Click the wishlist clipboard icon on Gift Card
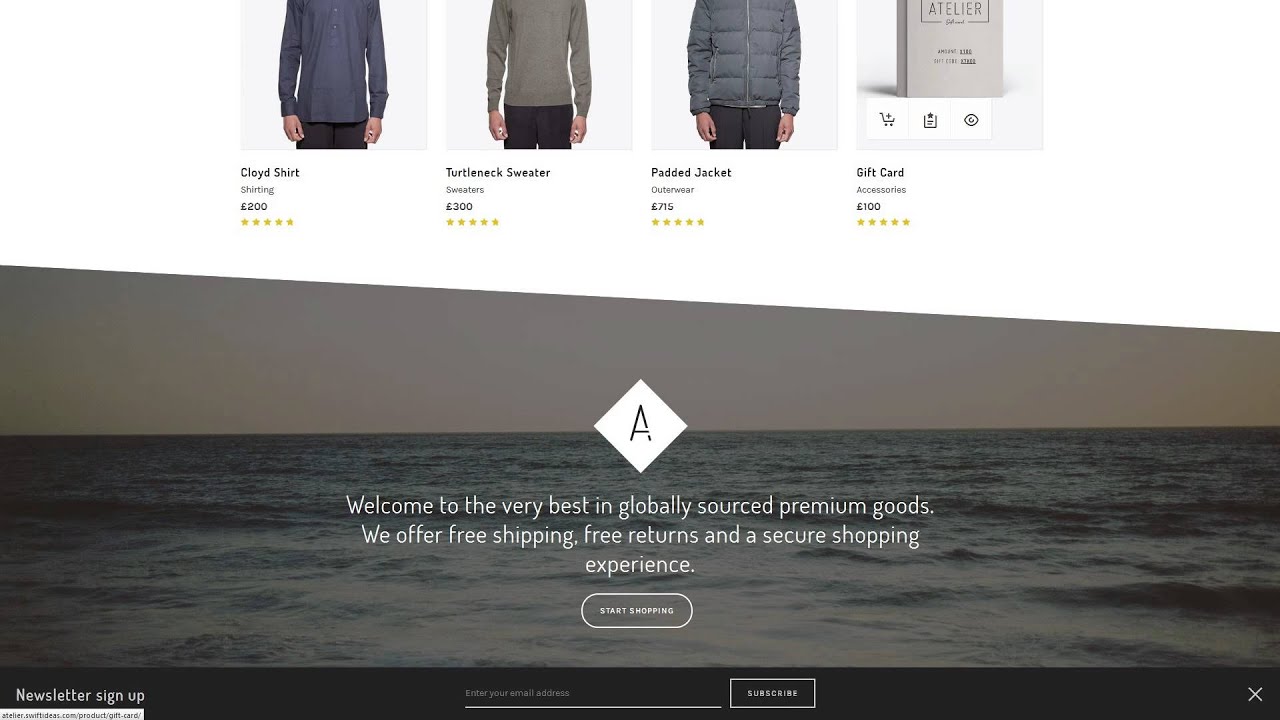 click(930, 120)
